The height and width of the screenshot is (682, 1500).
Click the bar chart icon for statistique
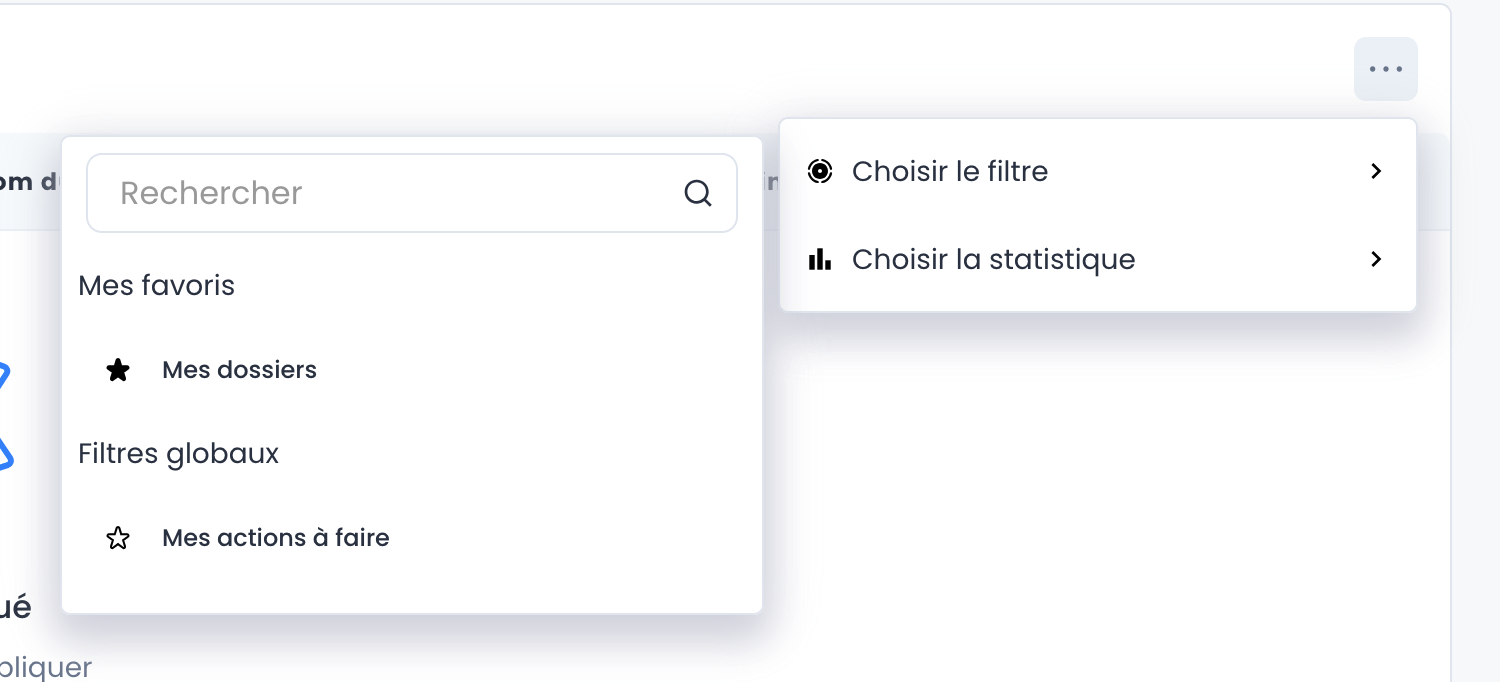click(x=819, y=260)
